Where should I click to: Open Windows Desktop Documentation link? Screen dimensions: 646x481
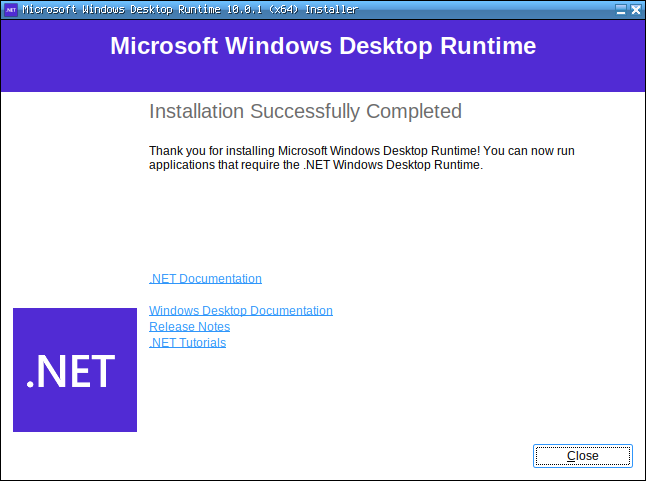[x=240, y=311]
